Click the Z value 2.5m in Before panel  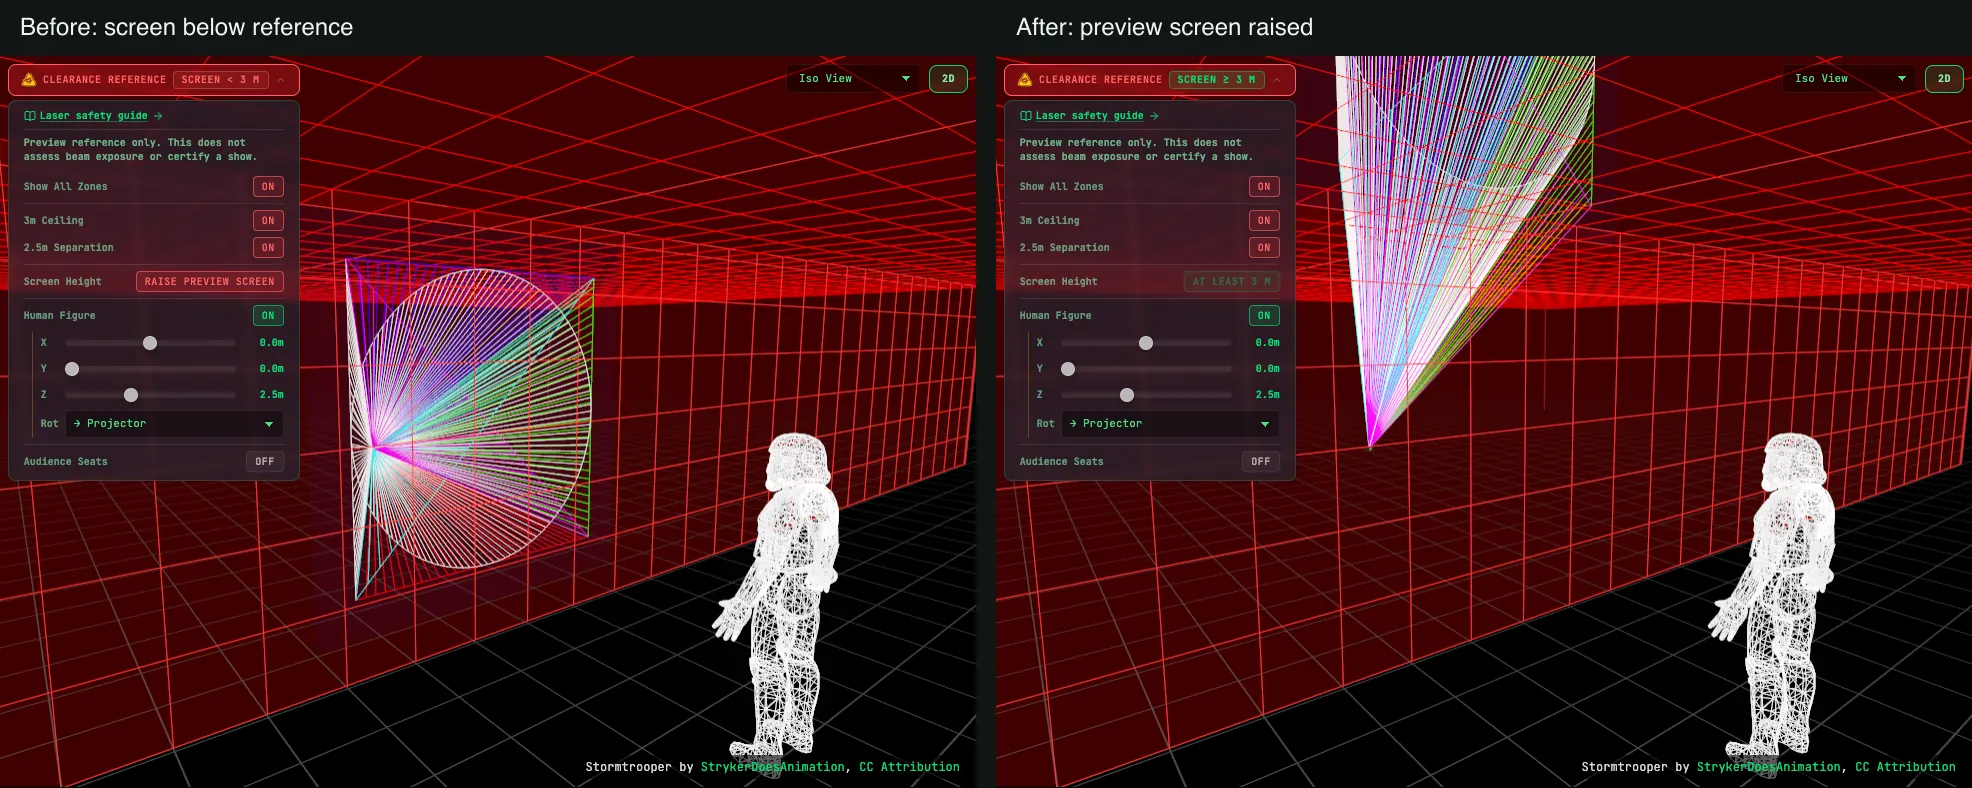point(271,395)
